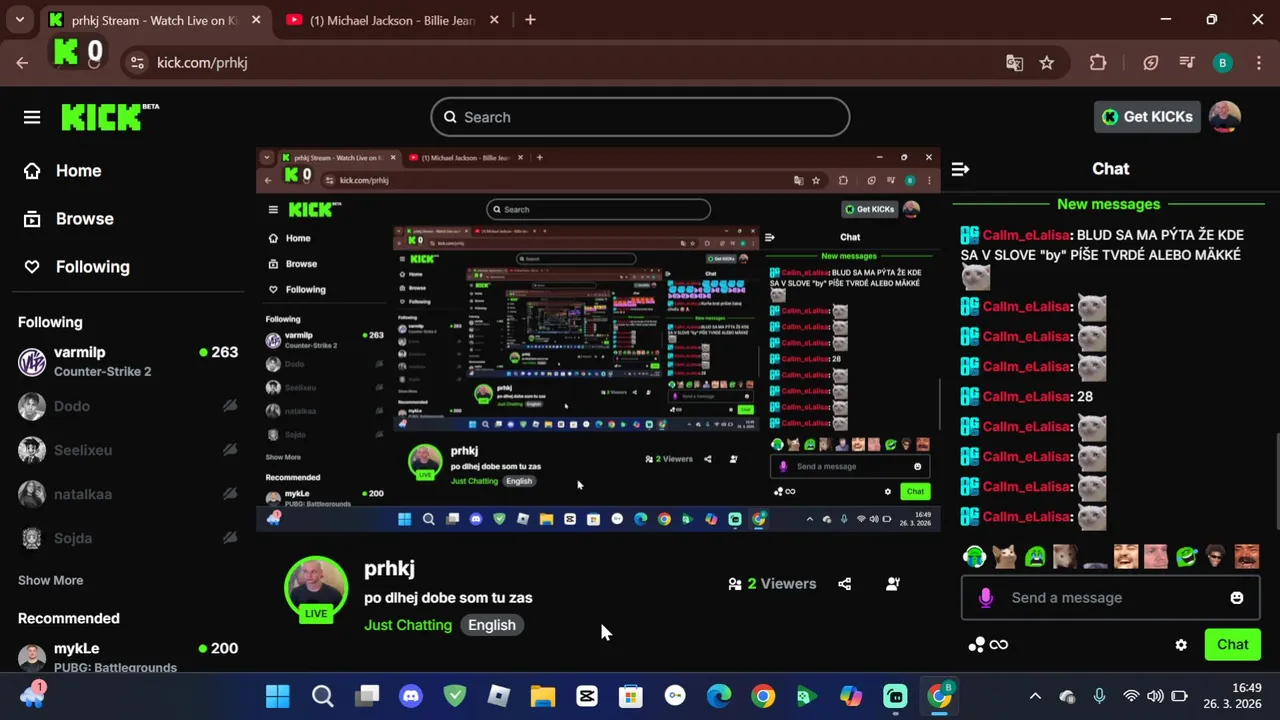Go back in browser
1280x720 pixels.
point(22,63)
